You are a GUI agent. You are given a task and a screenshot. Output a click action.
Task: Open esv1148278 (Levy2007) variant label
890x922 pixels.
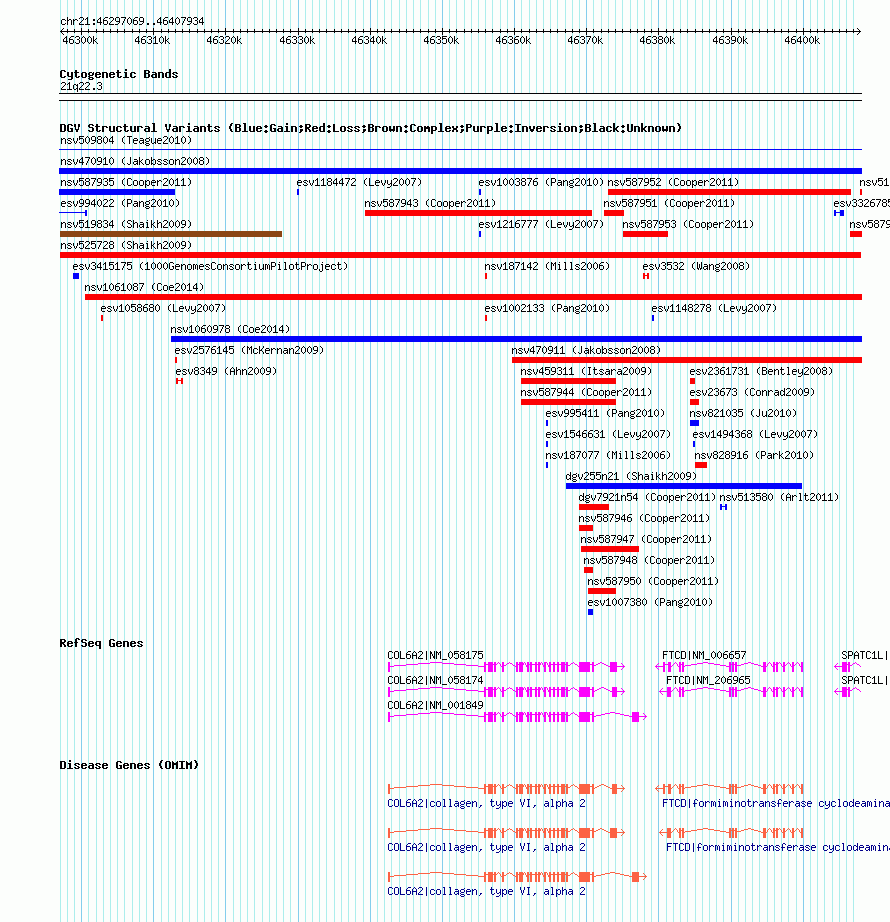tap(714, 309)
